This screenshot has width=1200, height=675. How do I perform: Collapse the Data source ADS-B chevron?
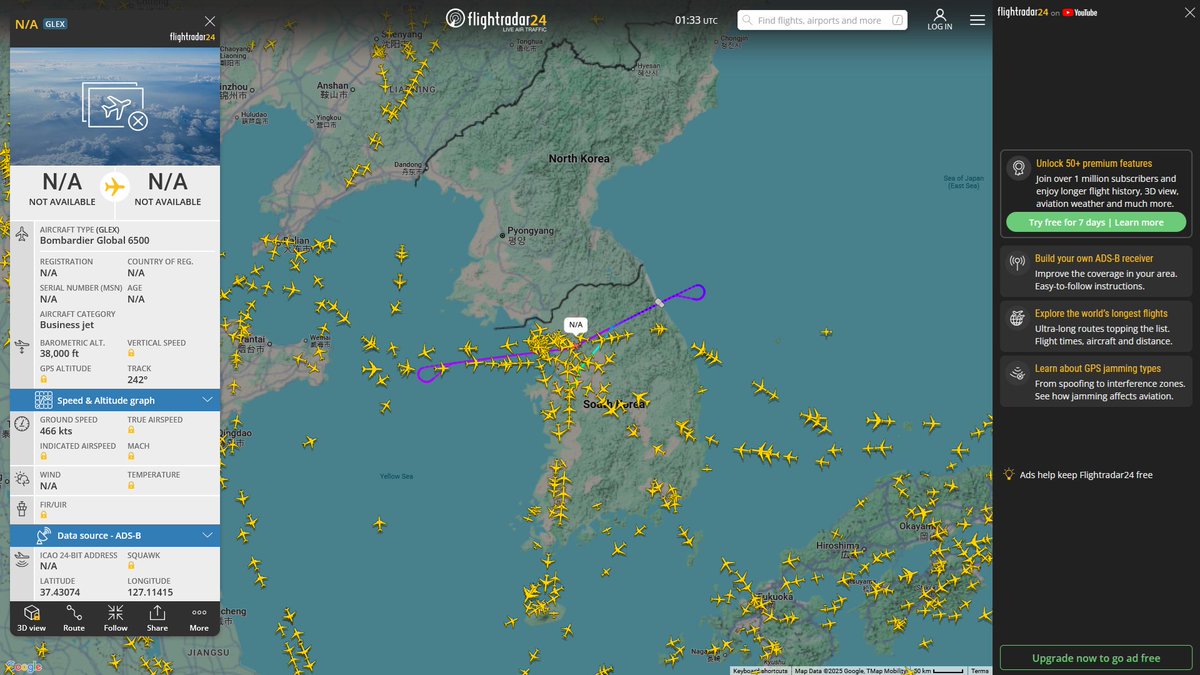click(207, 535)
